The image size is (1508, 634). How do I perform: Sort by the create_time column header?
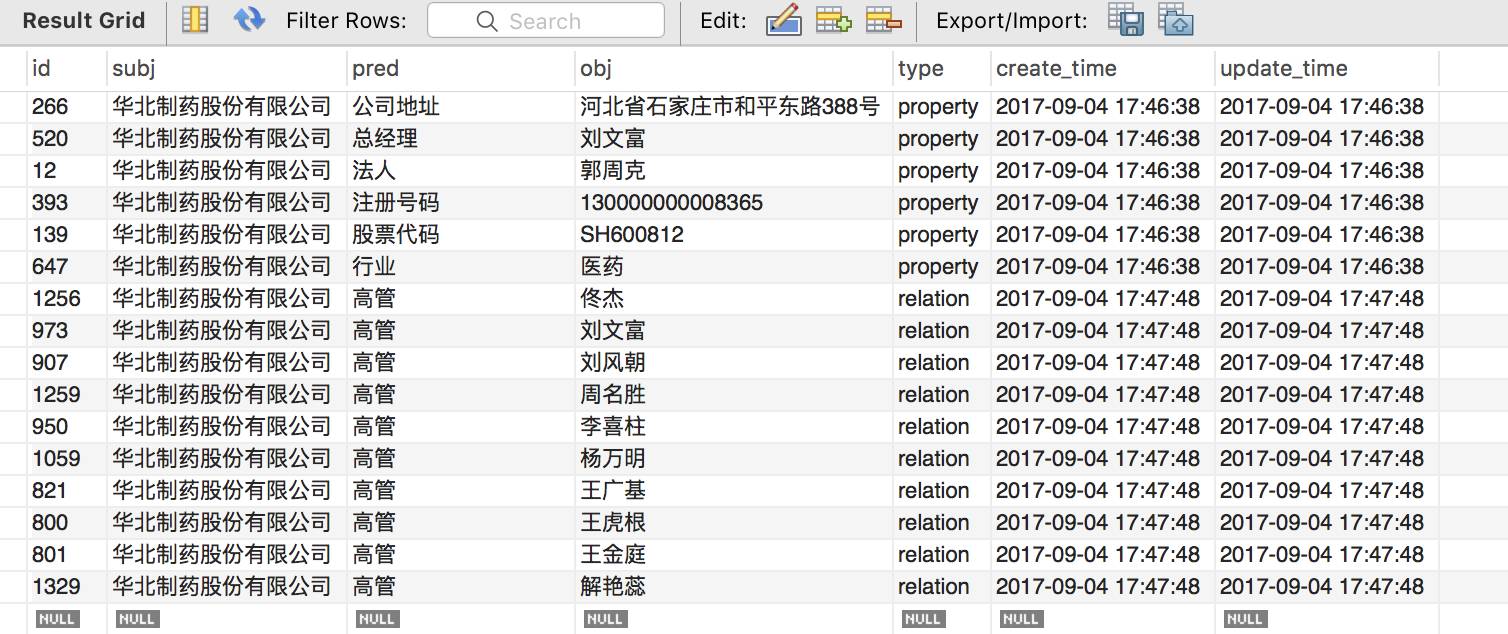pyautogui.click(x=1102, y=69)
